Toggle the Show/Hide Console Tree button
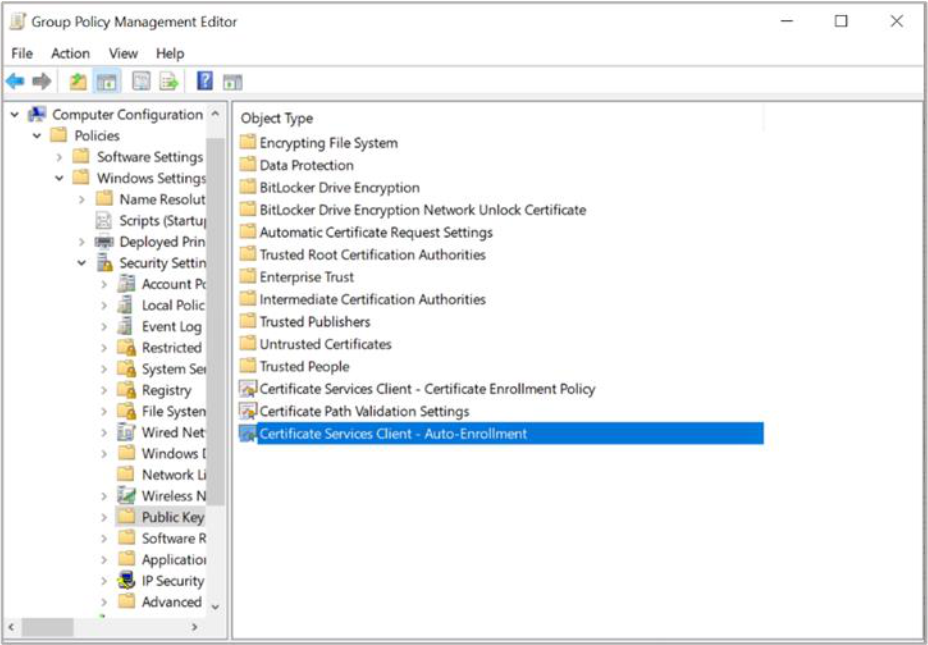This screenshot has height=645, width=928. pos(106,82)
